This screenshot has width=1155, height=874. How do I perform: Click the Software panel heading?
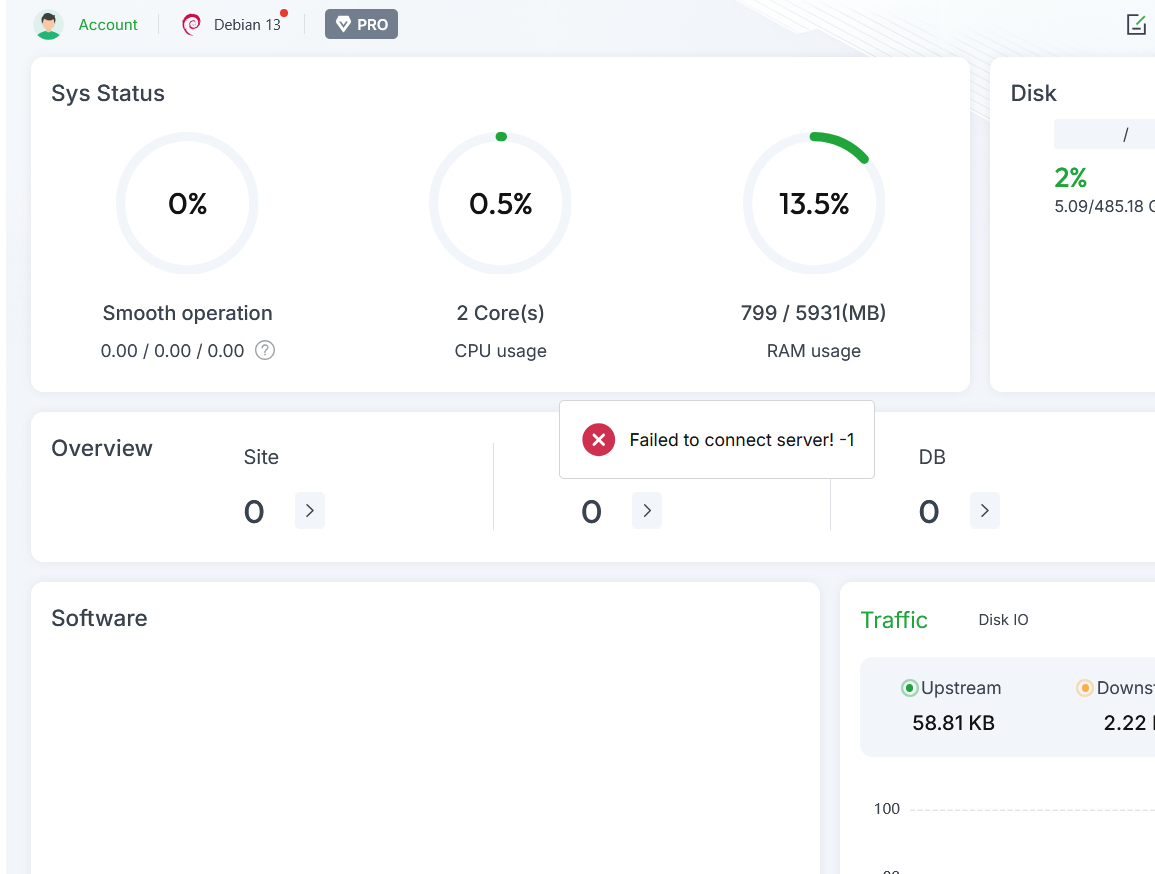tap(99, 619)
